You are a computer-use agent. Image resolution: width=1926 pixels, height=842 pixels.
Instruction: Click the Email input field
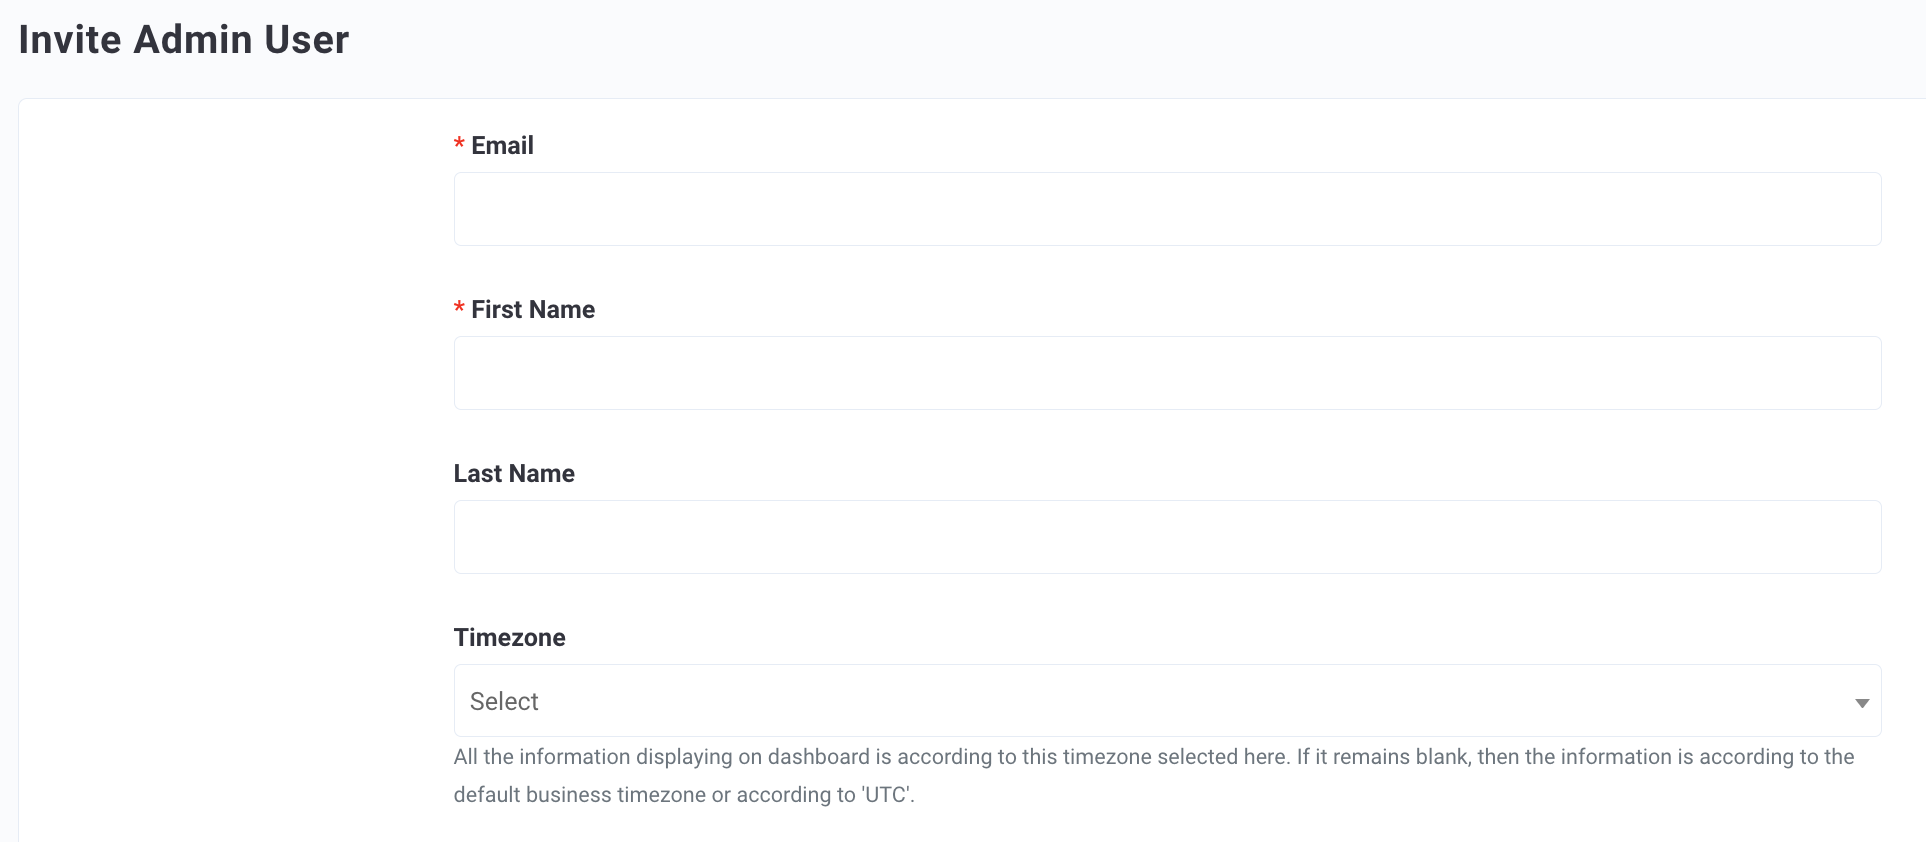point(1167,209)
